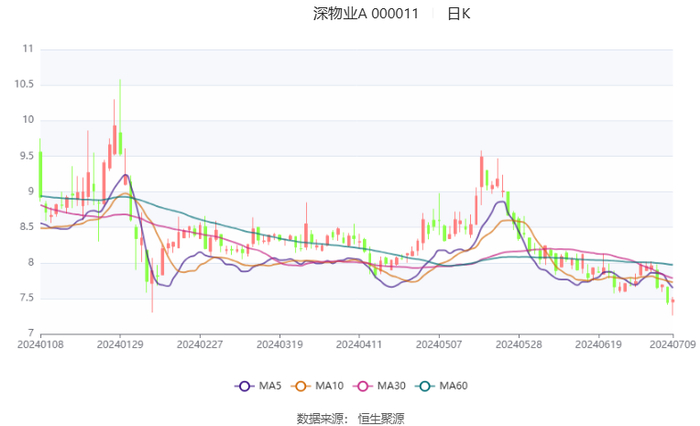The height and width of the screenshot is (426, 700).
Task: Toggle the MA5 legend circle icon
Action: [x=244, y=386]
